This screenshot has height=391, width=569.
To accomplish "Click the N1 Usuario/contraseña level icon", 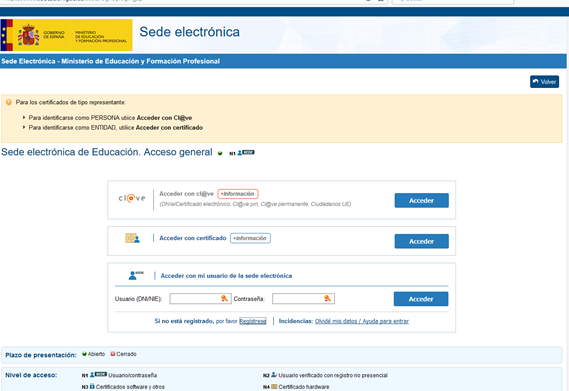I will (x=98, y=375).
